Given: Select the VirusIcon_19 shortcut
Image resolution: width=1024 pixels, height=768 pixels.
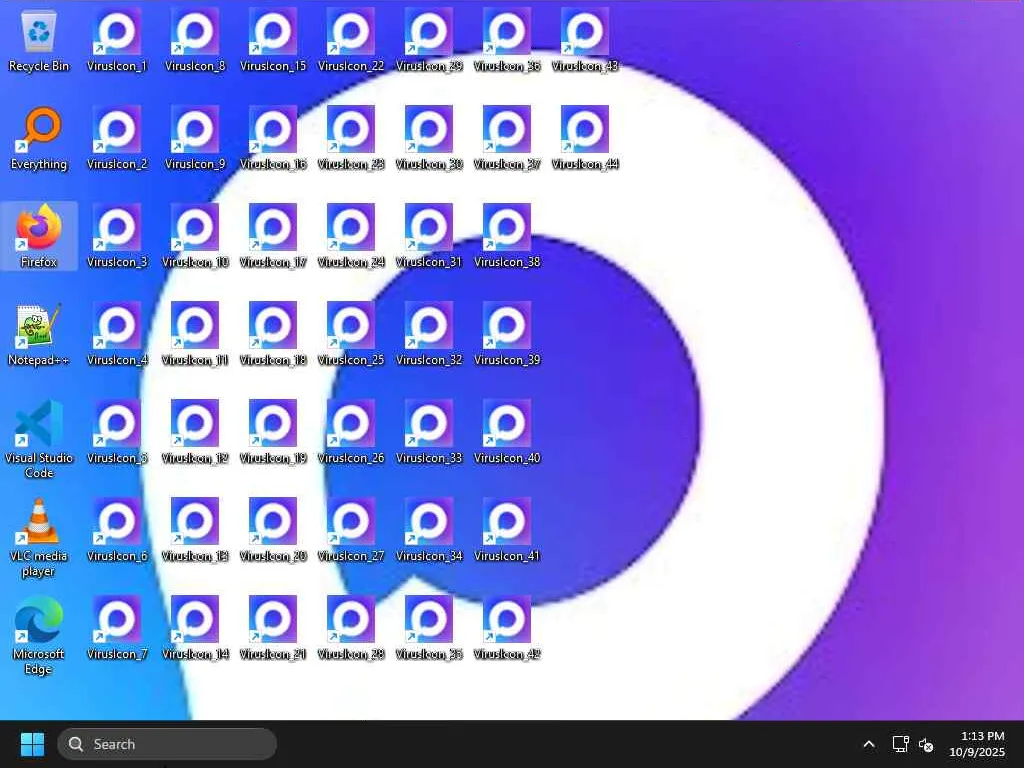Looking at the screenshot, I should [x=273, y=432].
